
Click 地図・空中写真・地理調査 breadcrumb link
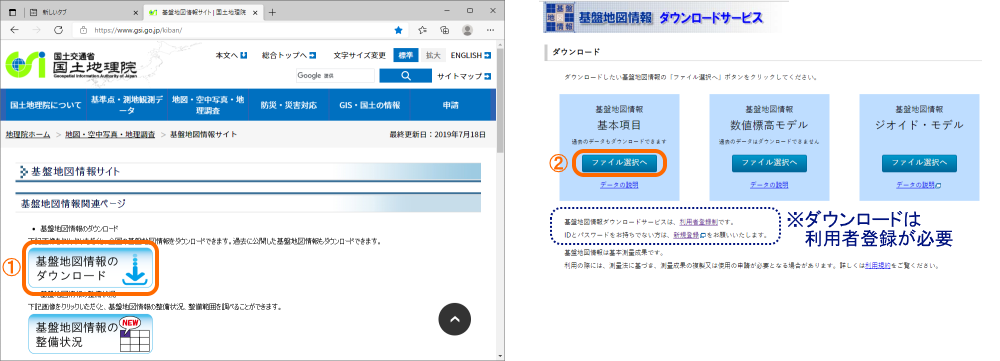[x=110, y=135]
